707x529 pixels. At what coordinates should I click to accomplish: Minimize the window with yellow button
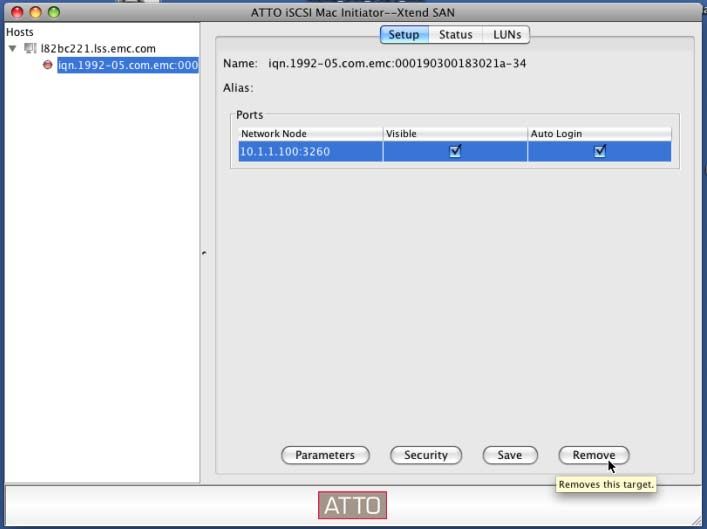35,12
